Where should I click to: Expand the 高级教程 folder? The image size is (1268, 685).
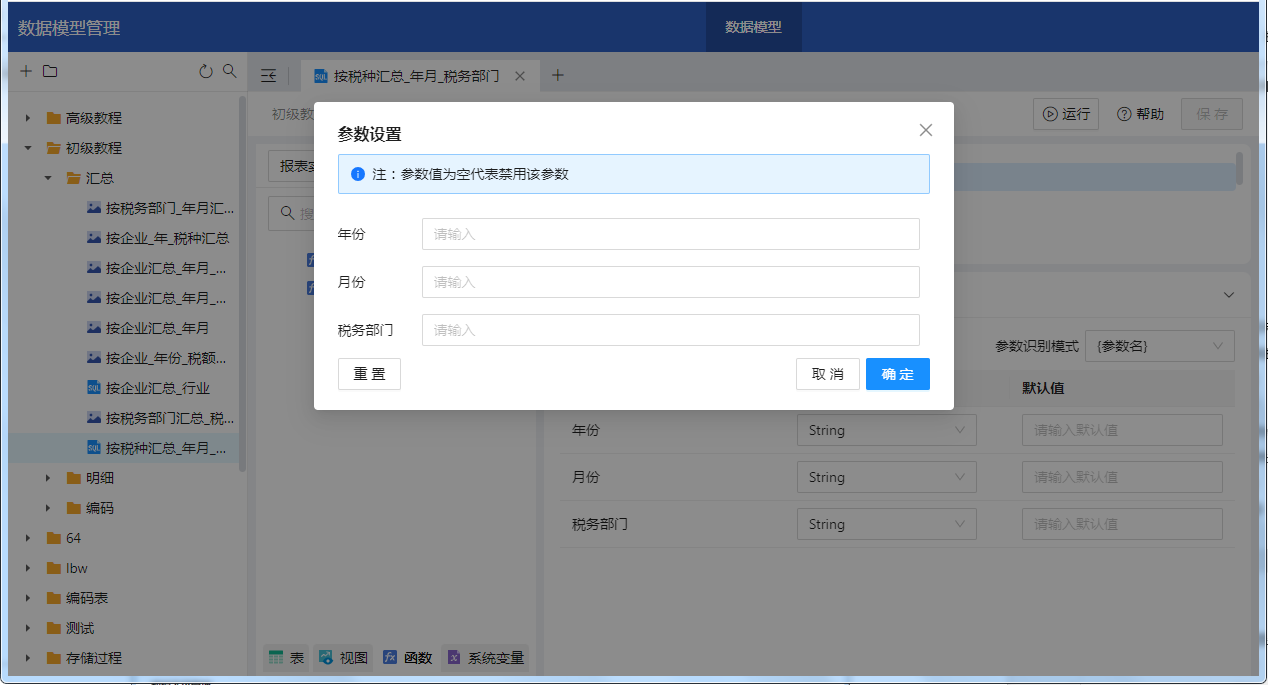[x=28, y=118]
